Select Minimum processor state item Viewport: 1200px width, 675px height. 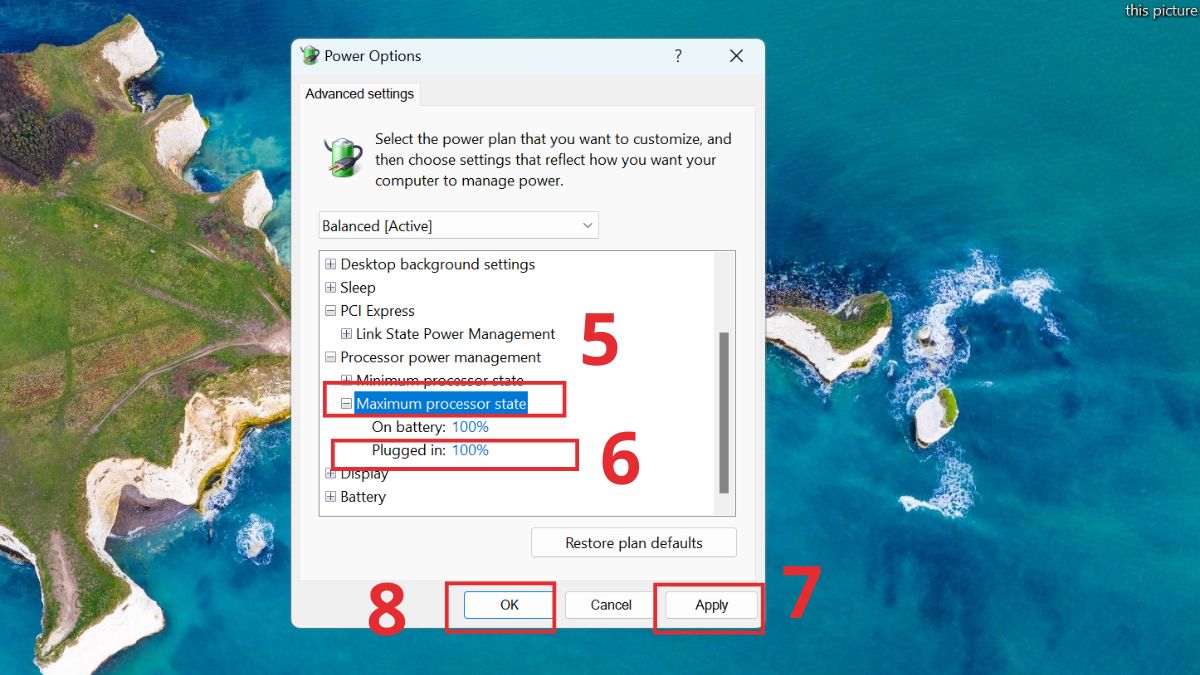(440, 381)
